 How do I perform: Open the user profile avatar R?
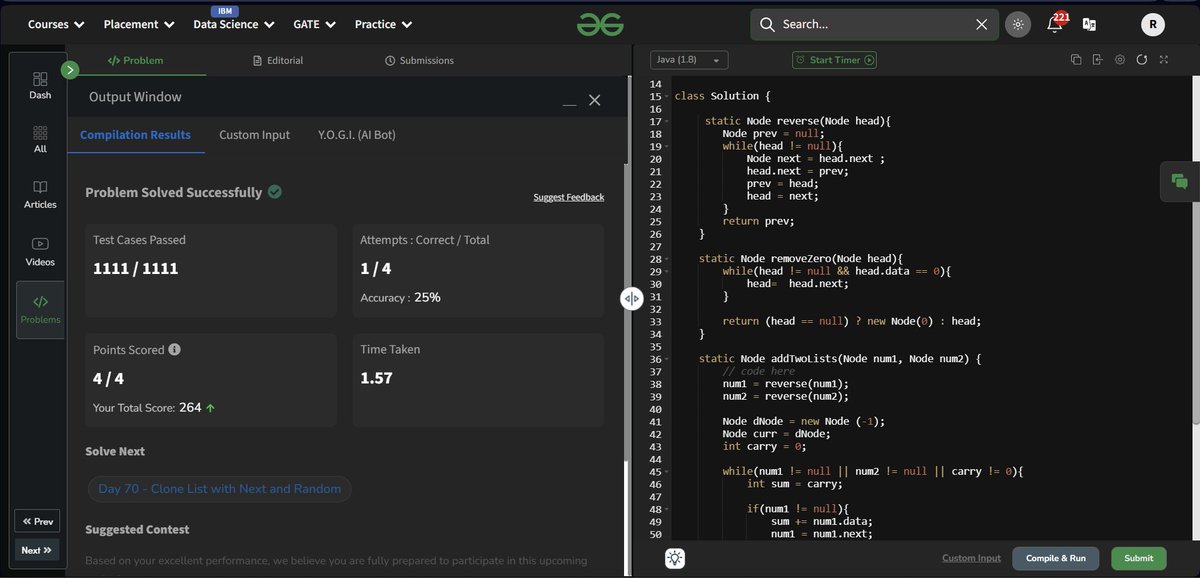pos(1152,25)
